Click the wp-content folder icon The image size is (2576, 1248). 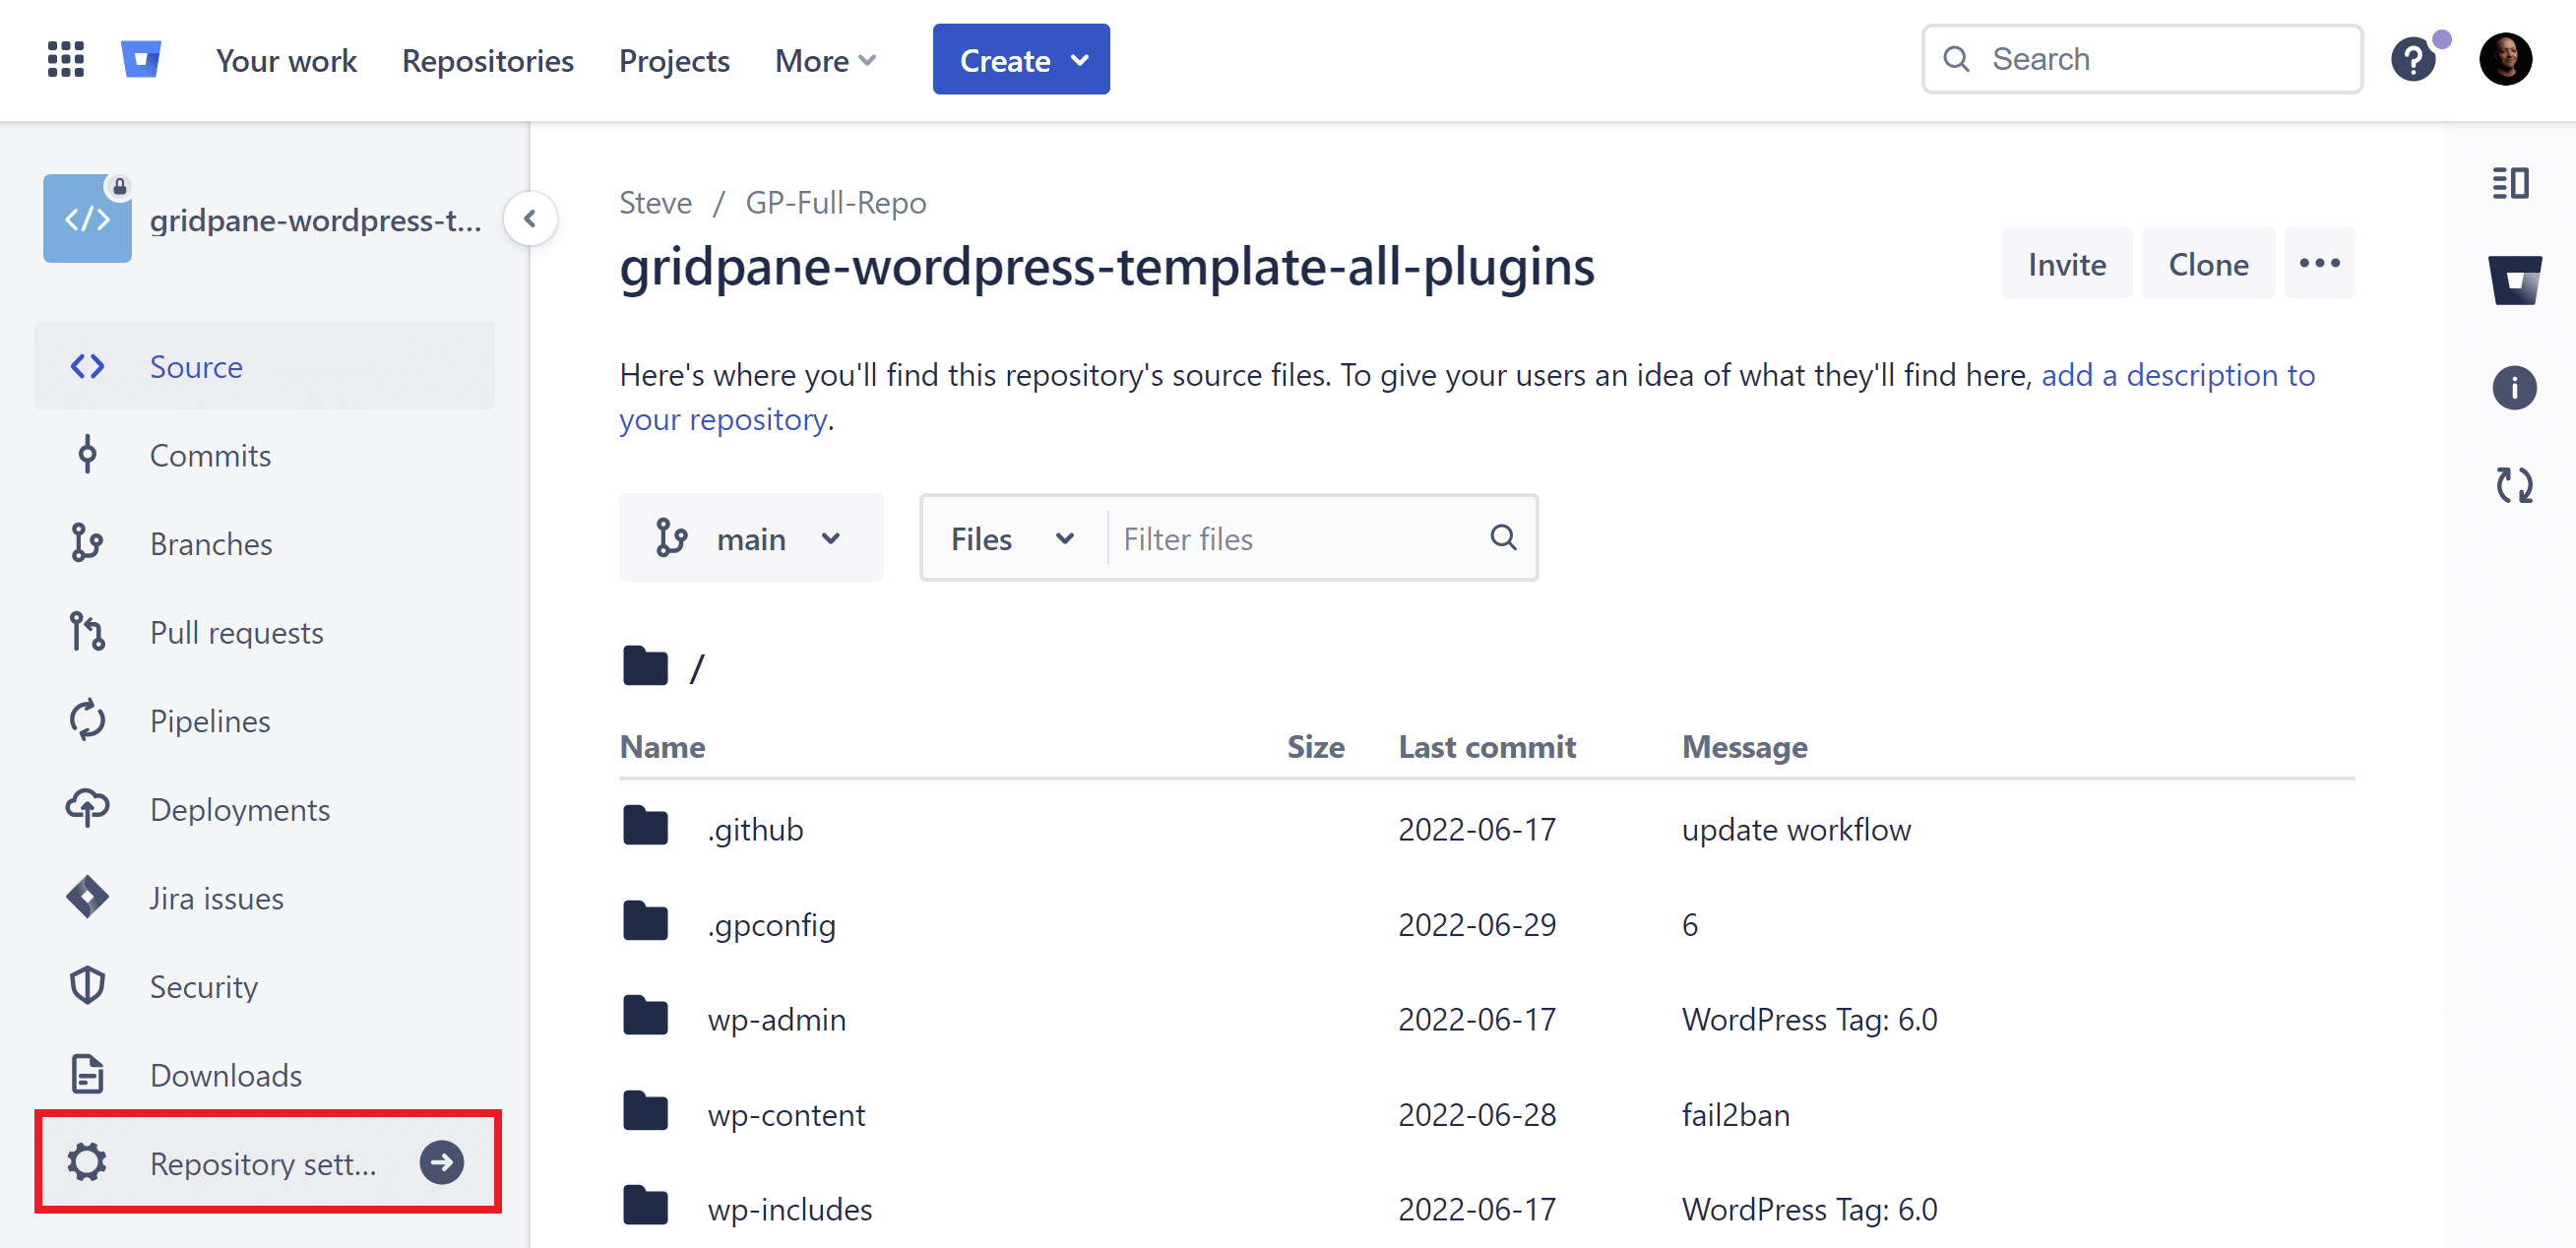[645, 1111]
